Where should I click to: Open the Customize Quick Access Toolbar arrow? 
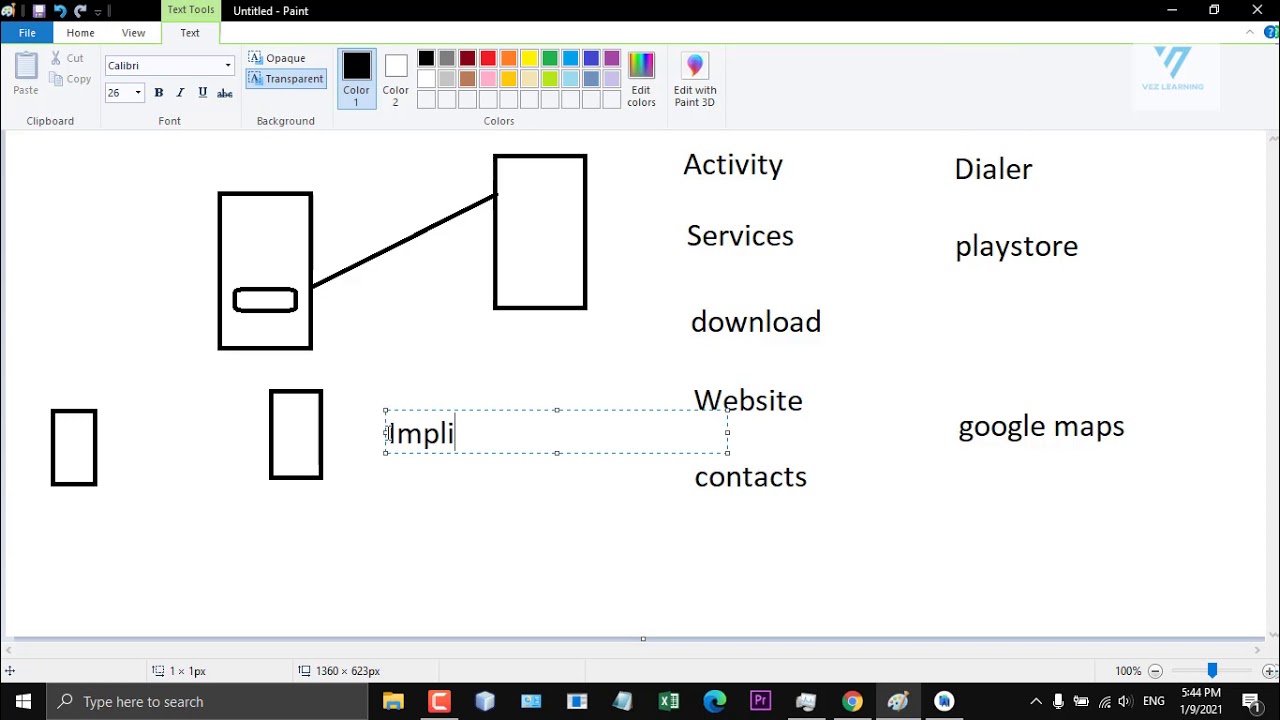coord(98,12)
